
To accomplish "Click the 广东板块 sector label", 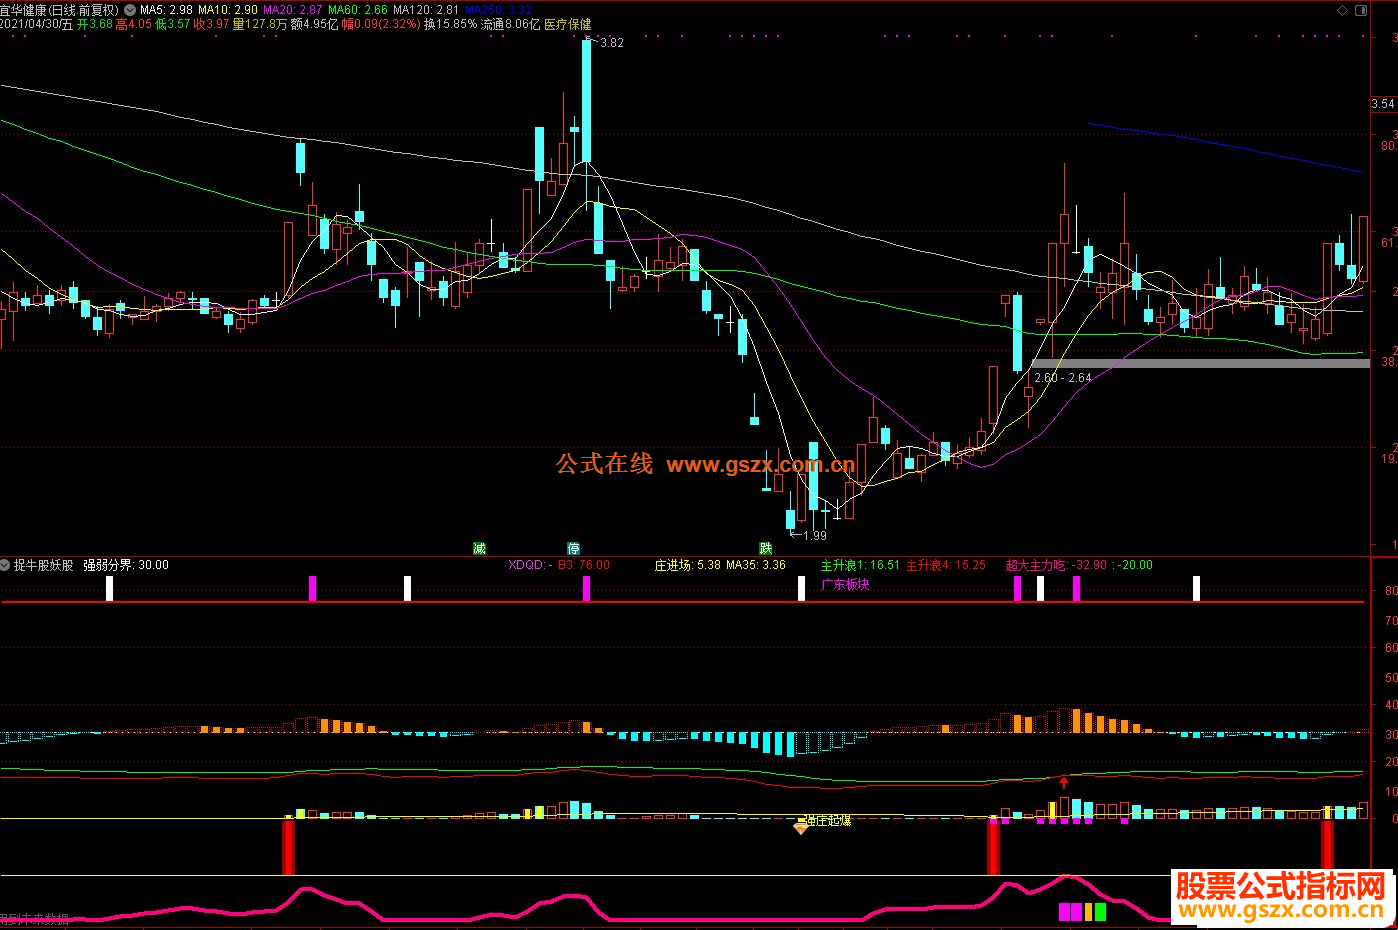I will (845, 584).
